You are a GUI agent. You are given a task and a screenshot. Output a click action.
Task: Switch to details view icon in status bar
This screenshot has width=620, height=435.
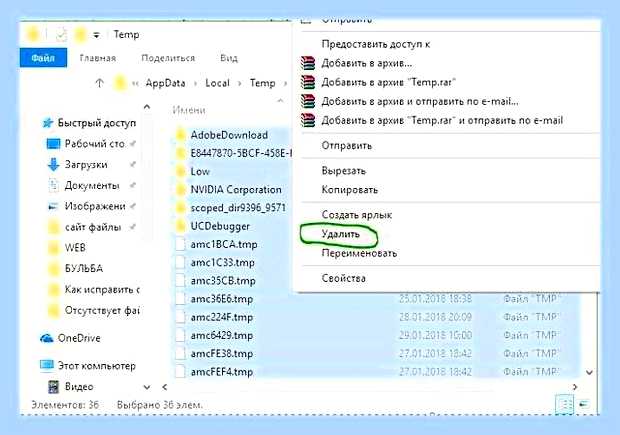click(x=565, y=404)
